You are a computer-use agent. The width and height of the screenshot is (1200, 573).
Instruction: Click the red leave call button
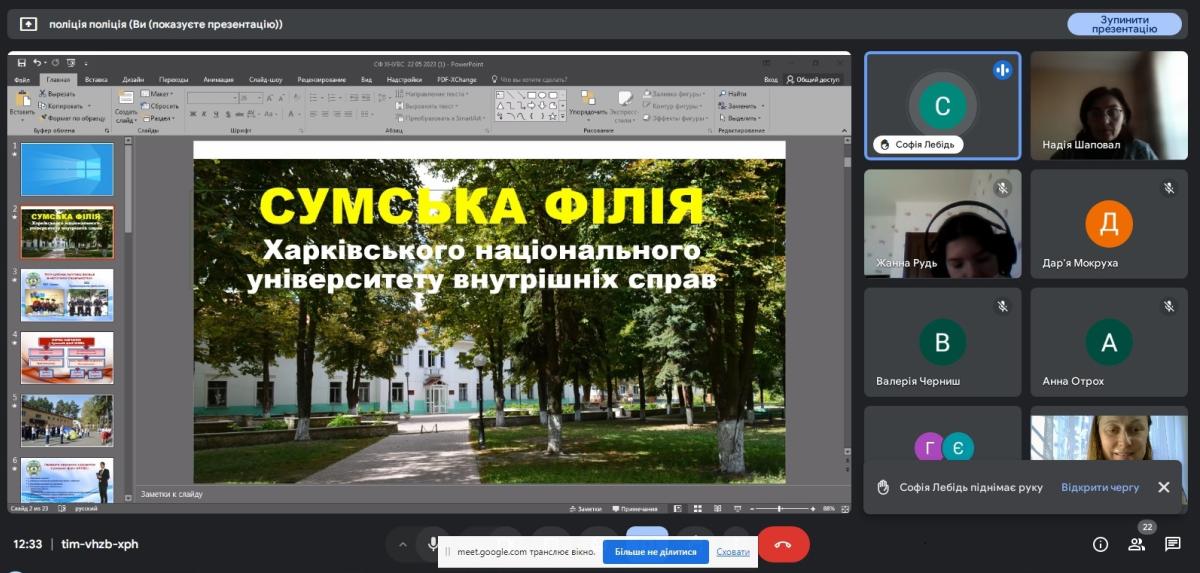tap(783, 544)
